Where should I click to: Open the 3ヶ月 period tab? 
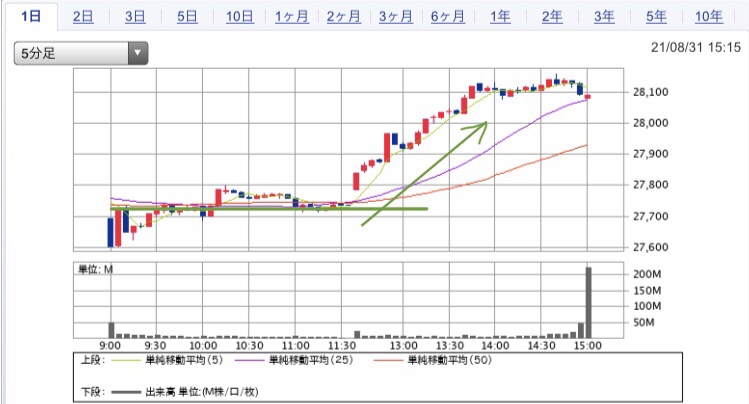(x=396, y=17)
